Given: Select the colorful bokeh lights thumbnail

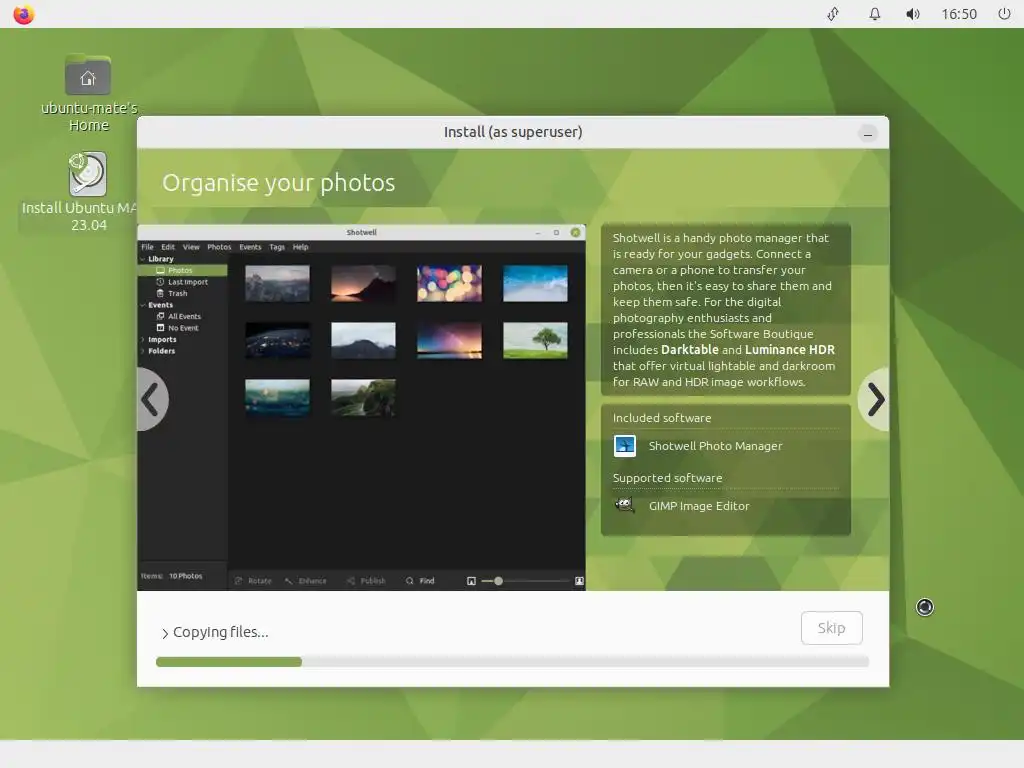Looking at the screenshot, I should pyautogui.click(x=449, y=283).
